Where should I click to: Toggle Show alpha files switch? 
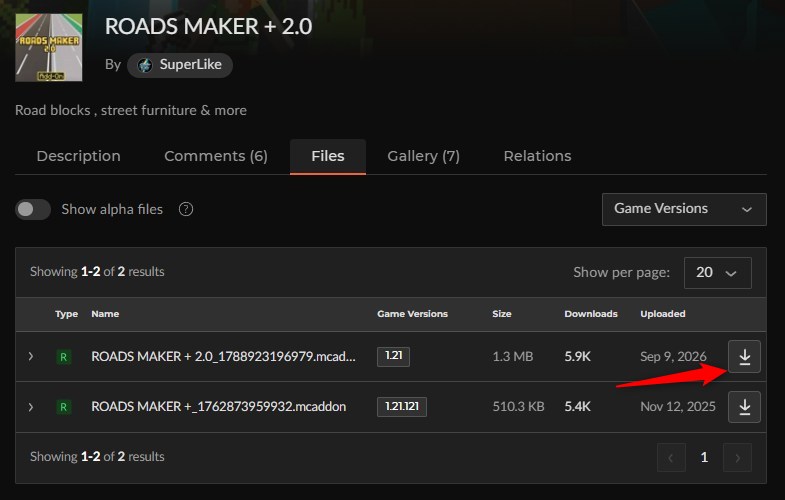[33, 209]
